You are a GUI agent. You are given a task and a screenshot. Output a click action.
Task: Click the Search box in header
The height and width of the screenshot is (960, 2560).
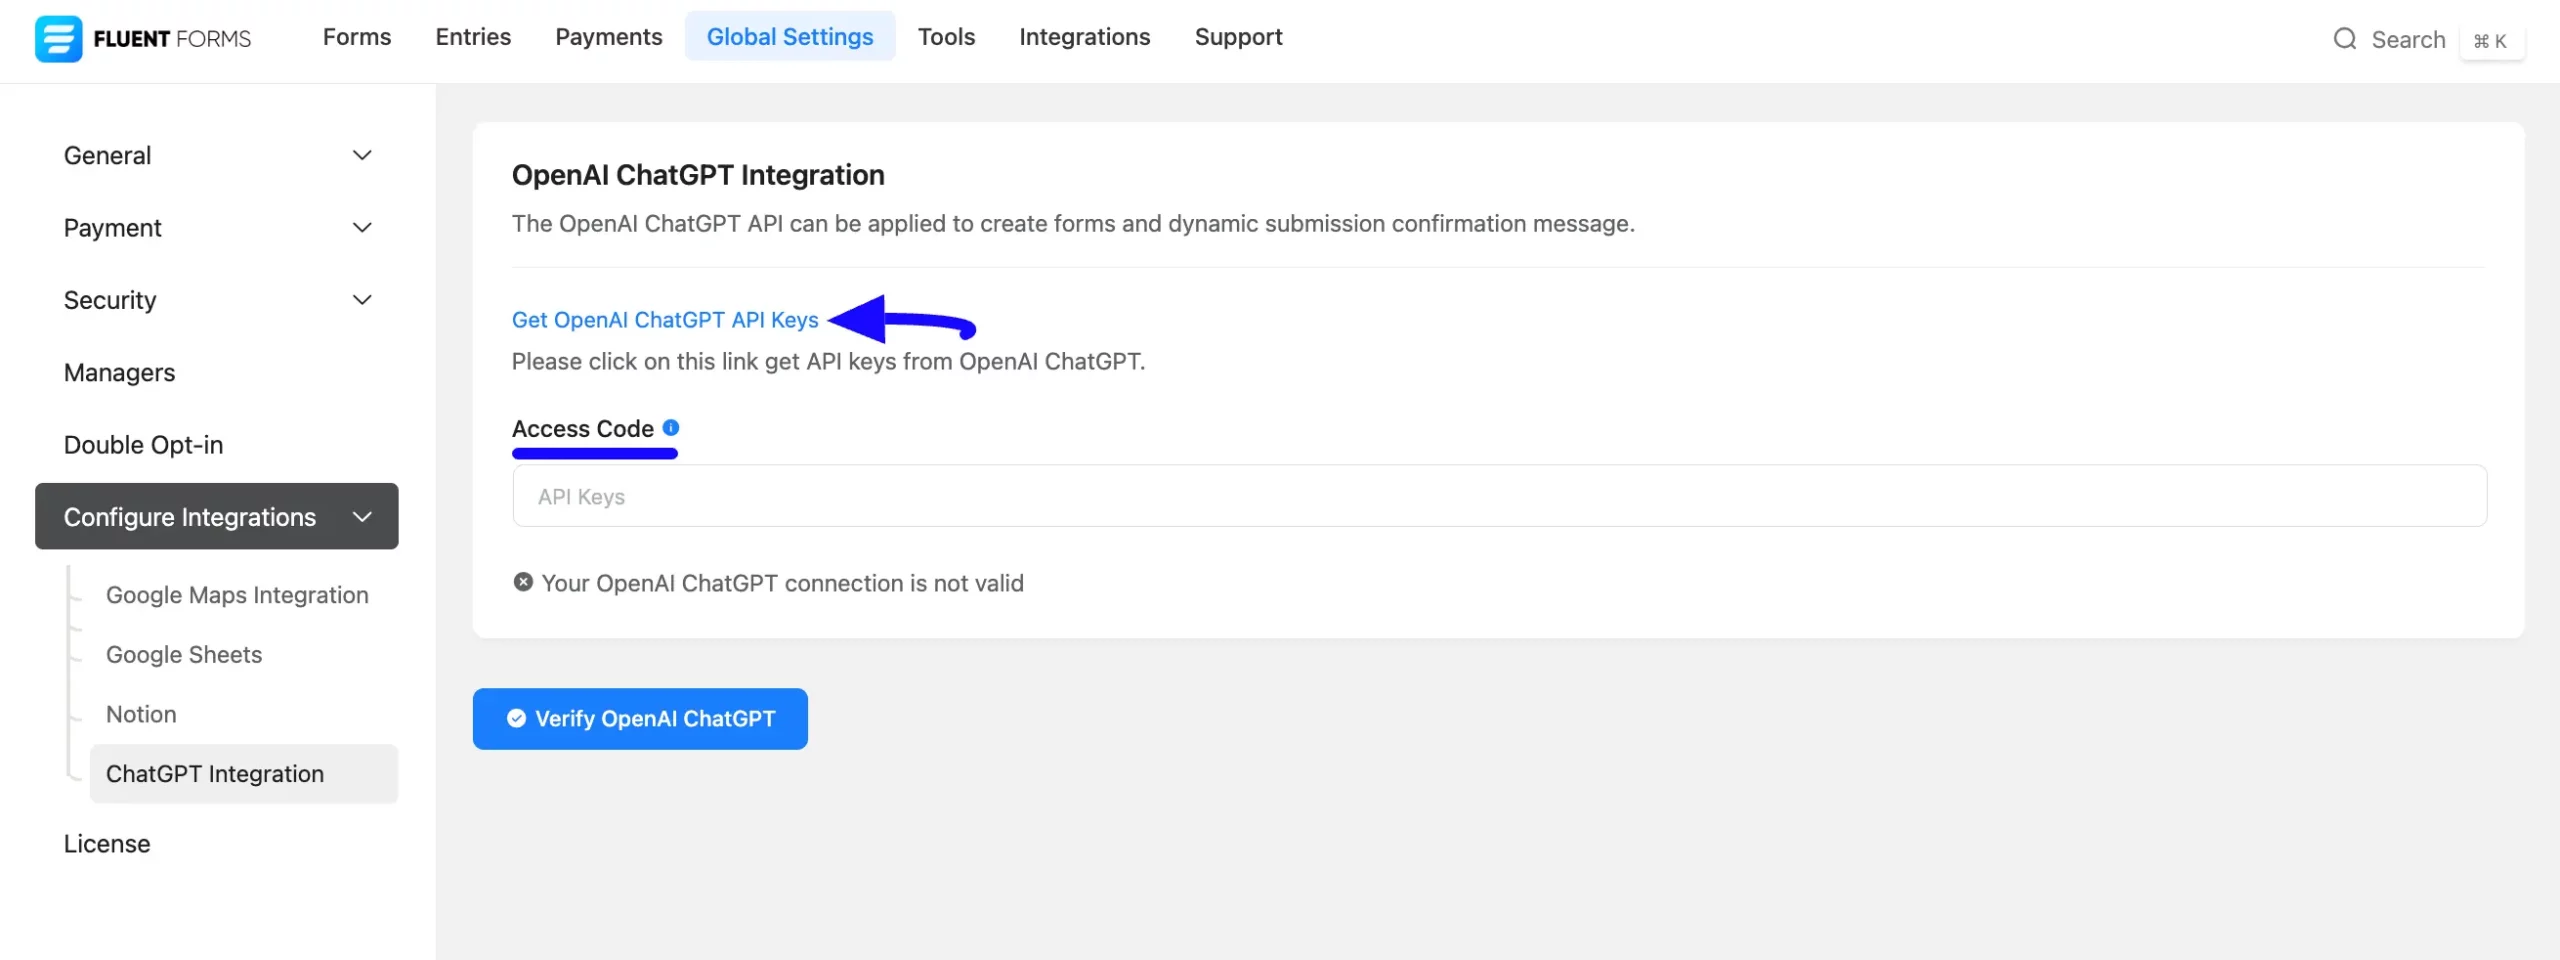tap(2408, 40)
